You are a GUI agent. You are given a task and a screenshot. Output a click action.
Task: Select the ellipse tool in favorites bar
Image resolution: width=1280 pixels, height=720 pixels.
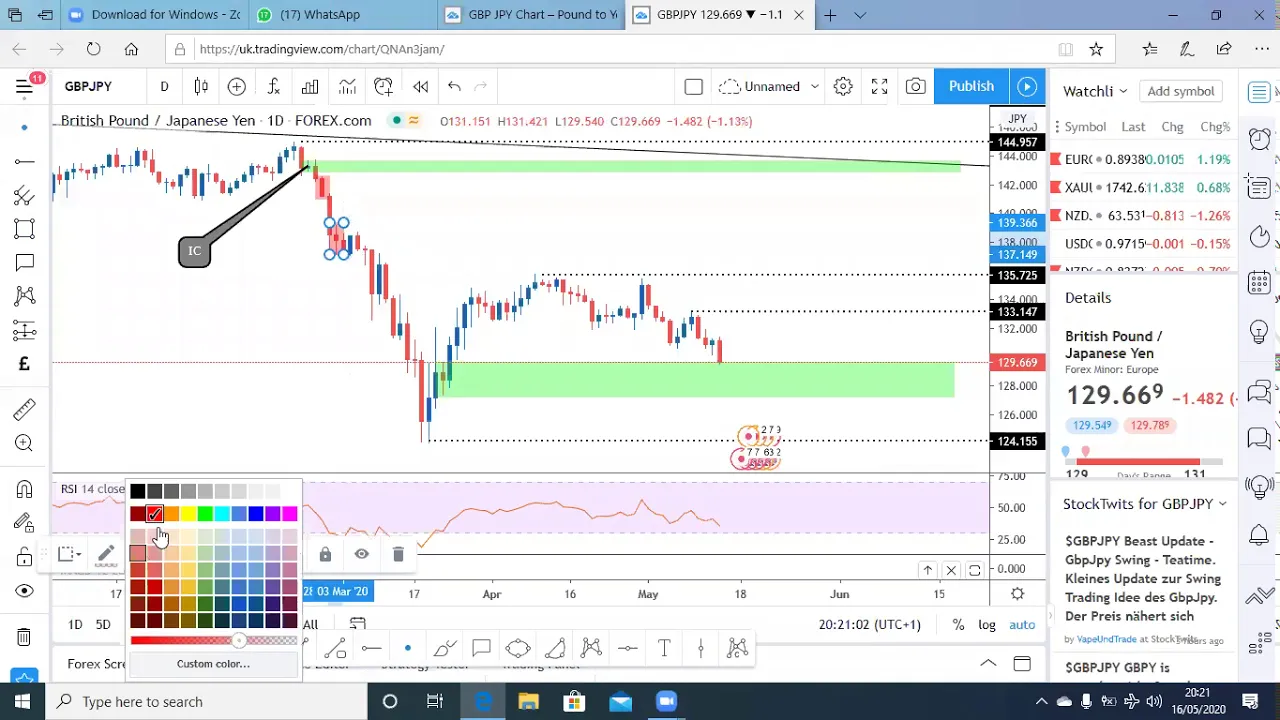[x=518, y=649]
